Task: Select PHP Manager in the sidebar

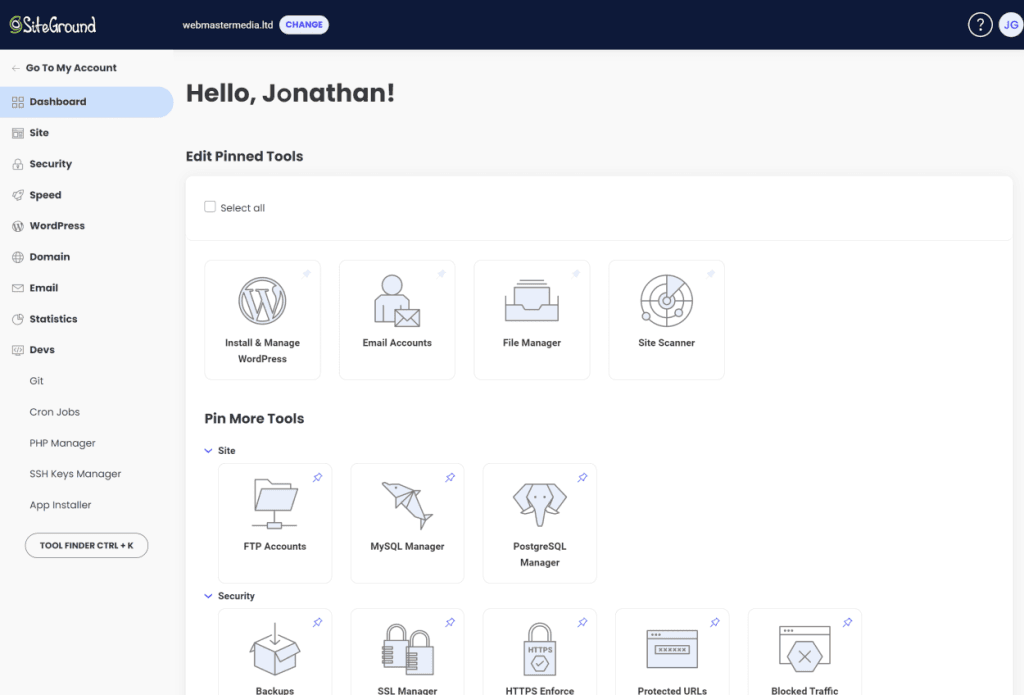Action: point(62,443)
